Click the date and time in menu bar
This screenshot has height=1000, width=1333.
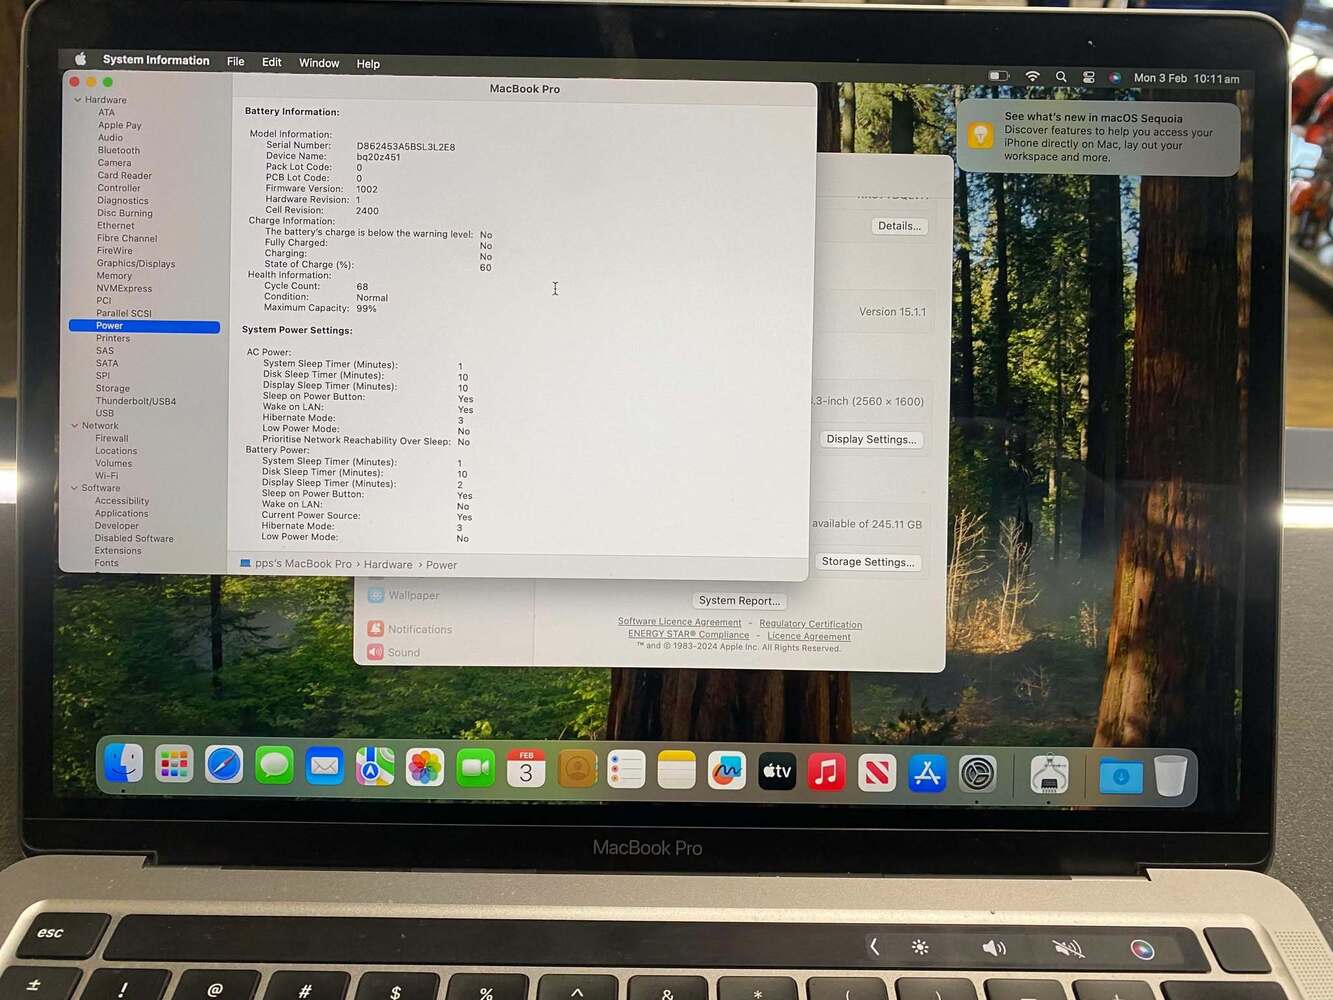click(1186, 78)
